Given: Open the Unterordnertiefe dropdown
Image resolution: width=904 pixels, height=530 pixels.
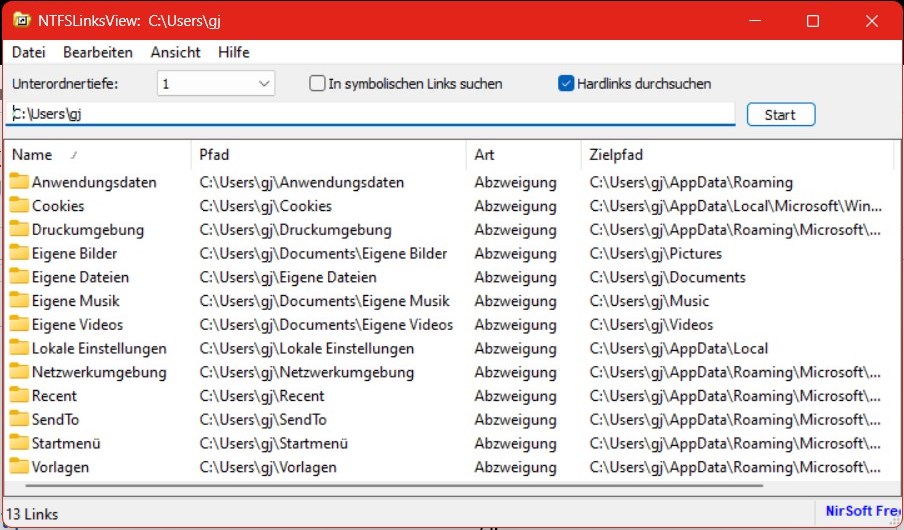Looking at the screenshot, I should (x=216, y=84).
